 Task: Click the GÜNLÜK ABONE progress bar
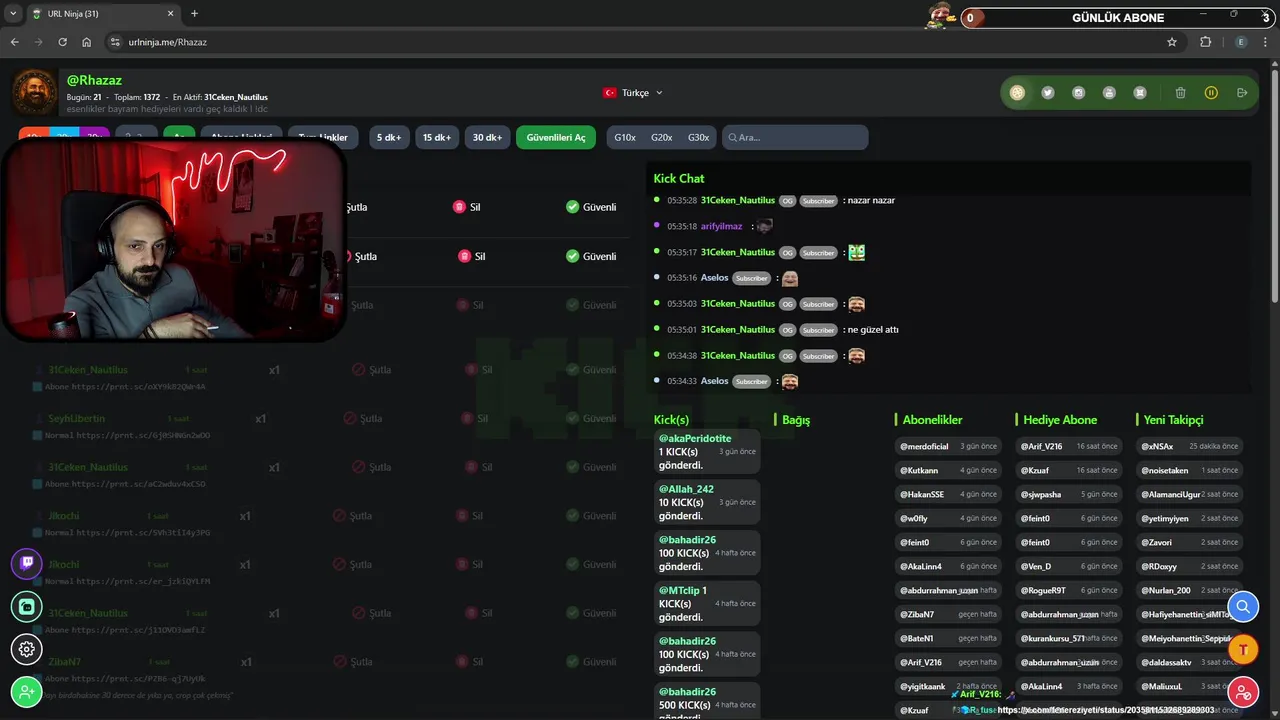pos(1118,18)
